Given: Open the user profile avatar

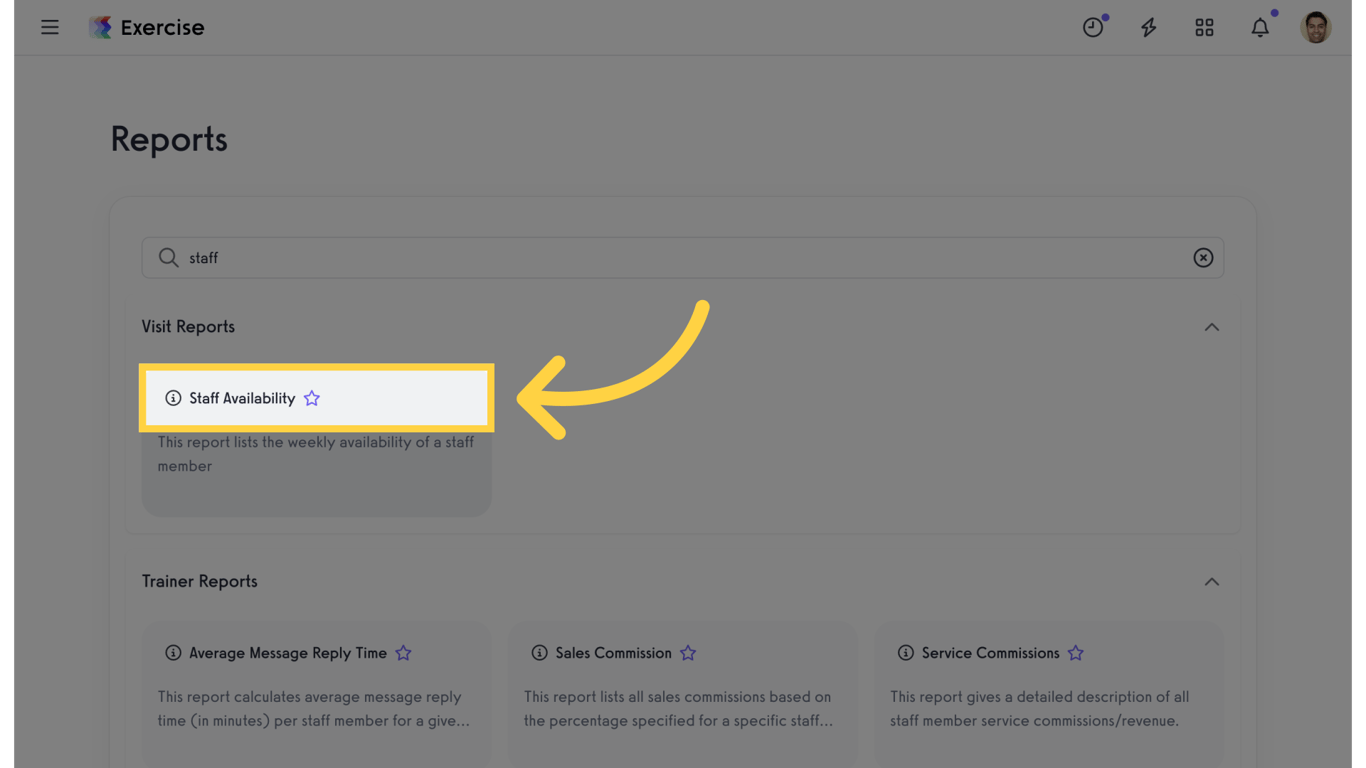Looking at the screenshot, I should [1316, 28].
